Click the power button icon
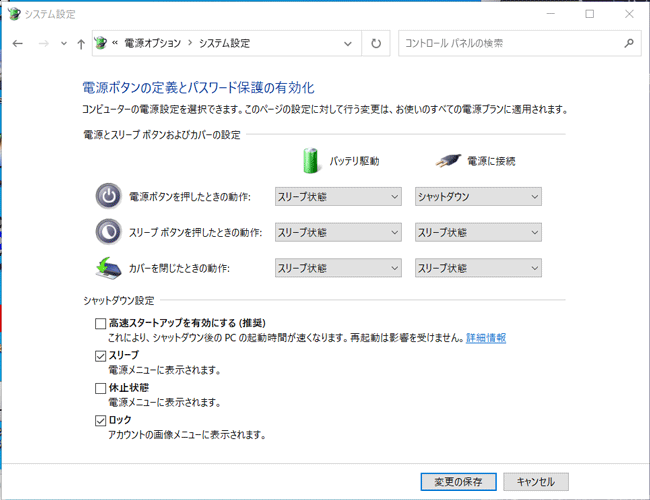 109,196
